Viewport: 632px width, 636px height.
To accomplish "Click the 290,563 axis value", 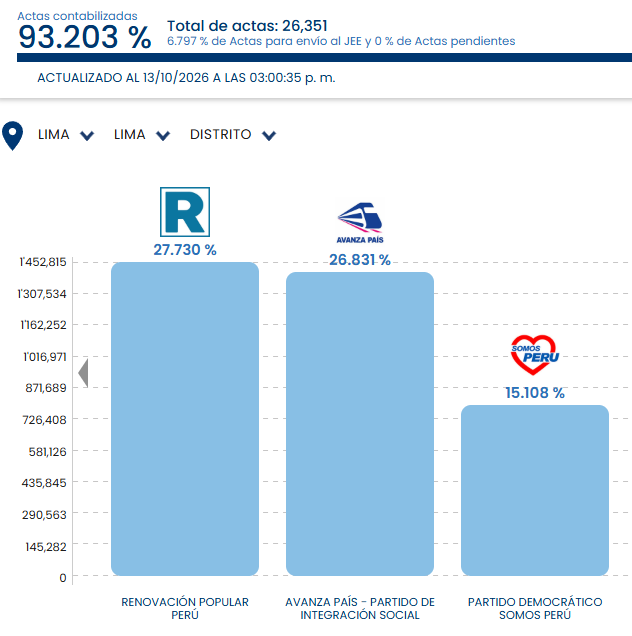I will (44, 514).
